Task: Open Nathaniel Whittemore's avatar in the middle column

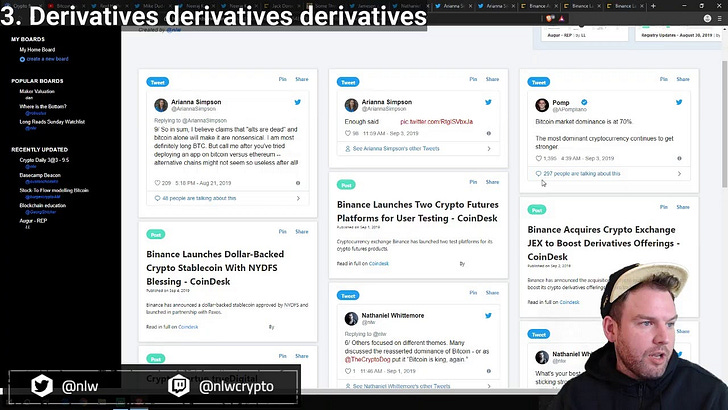Action: tap(351, 319)
